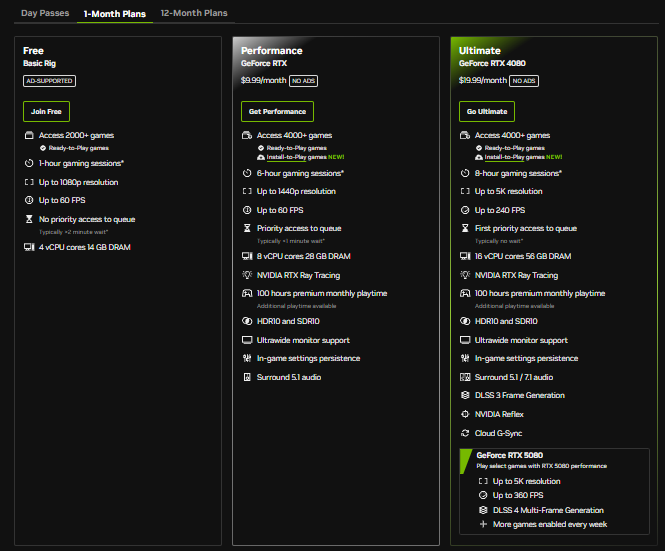Click the computer icon beside 8 vCPU cores
Image resolution: width=665 pixels, height=551 pixels.
point(247,256)
